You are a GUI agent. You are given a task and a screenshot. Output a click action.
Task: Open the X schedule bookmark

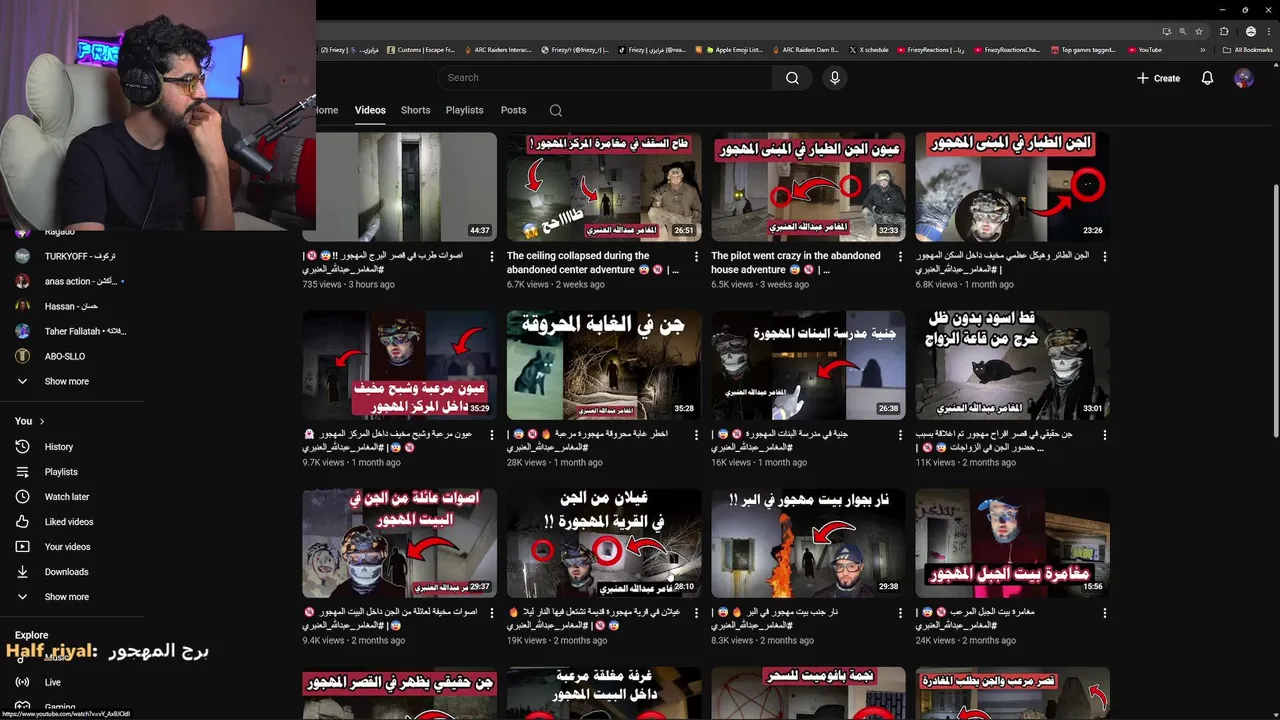[868, 50]
